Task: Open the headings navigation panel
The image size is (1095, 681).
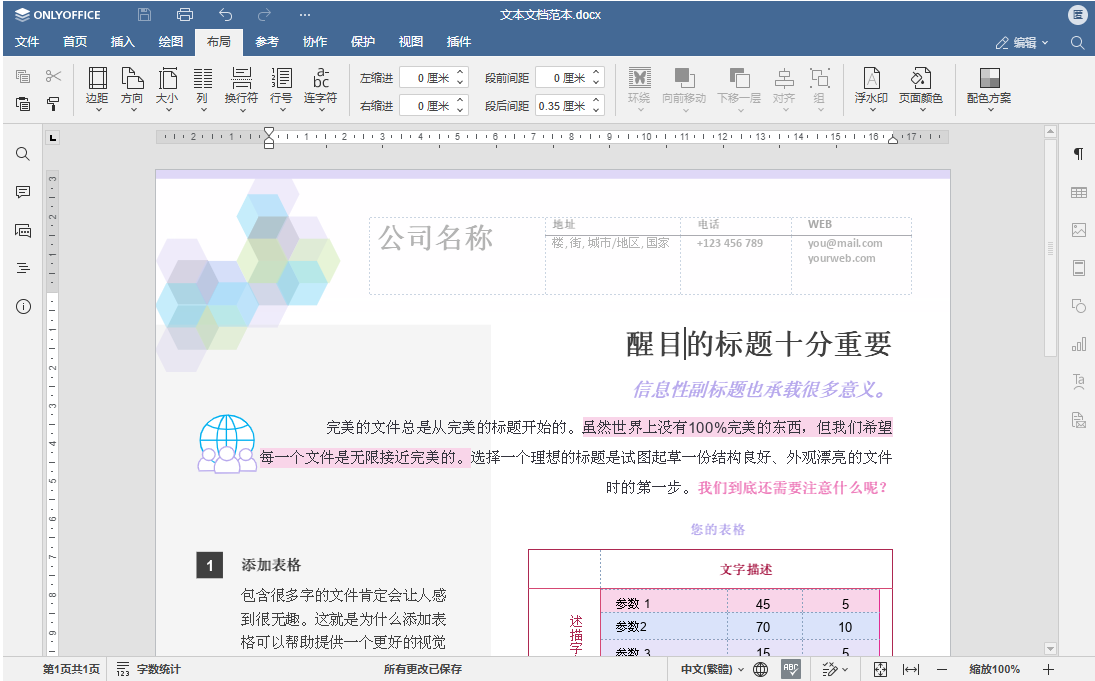Action: (23, 268)
